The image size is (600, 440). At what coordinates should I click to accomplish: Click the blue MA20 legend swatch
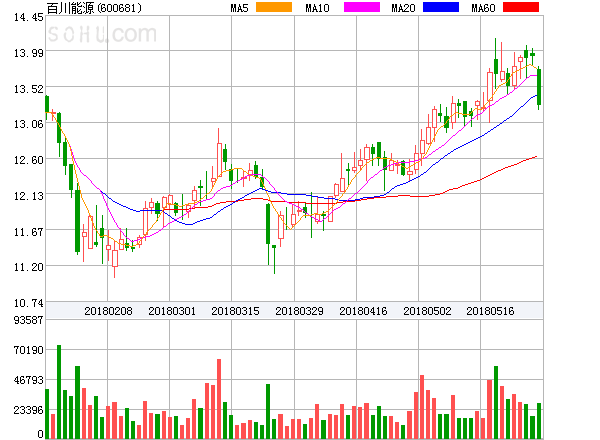point(441,7)
